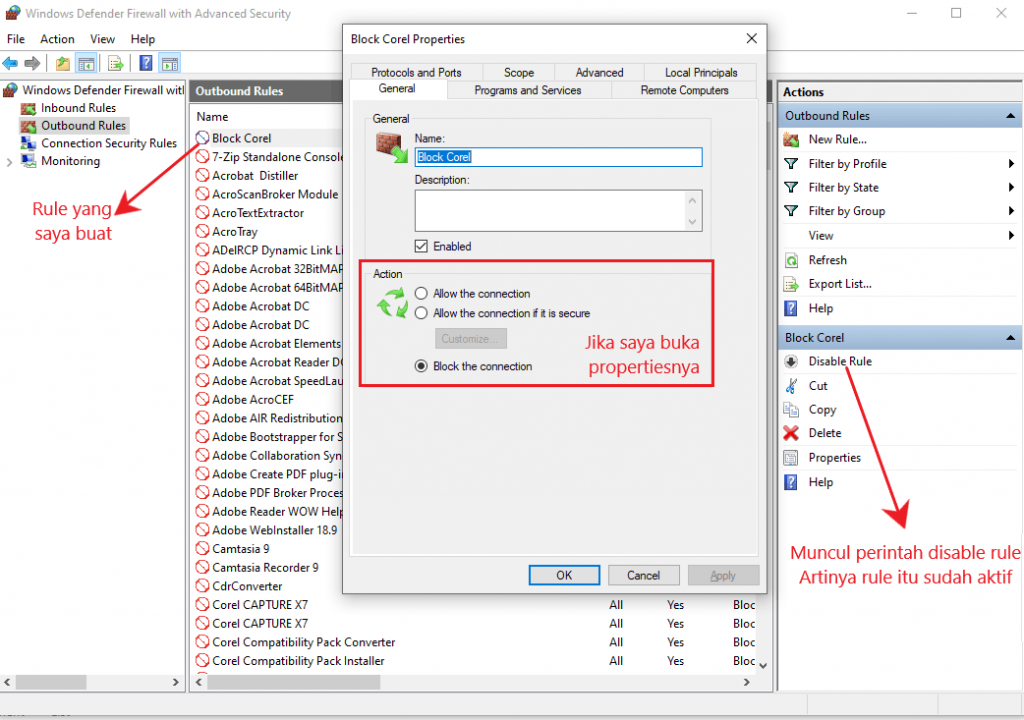Click Description box scroll up arrow
This screenshot has height=720, width=1024.
pyautogui.click(x=692, y=200)
